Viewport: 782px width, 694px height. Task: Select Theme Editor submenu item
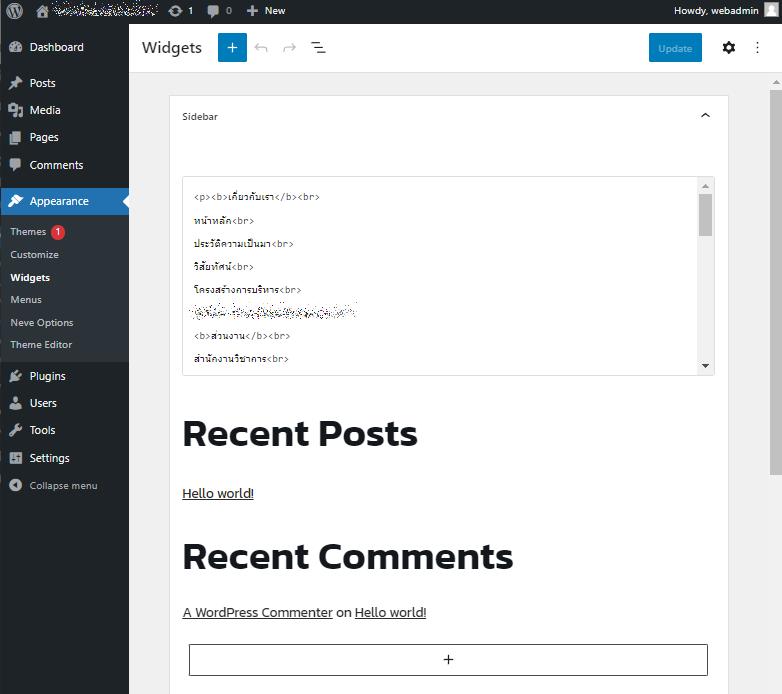41,345
